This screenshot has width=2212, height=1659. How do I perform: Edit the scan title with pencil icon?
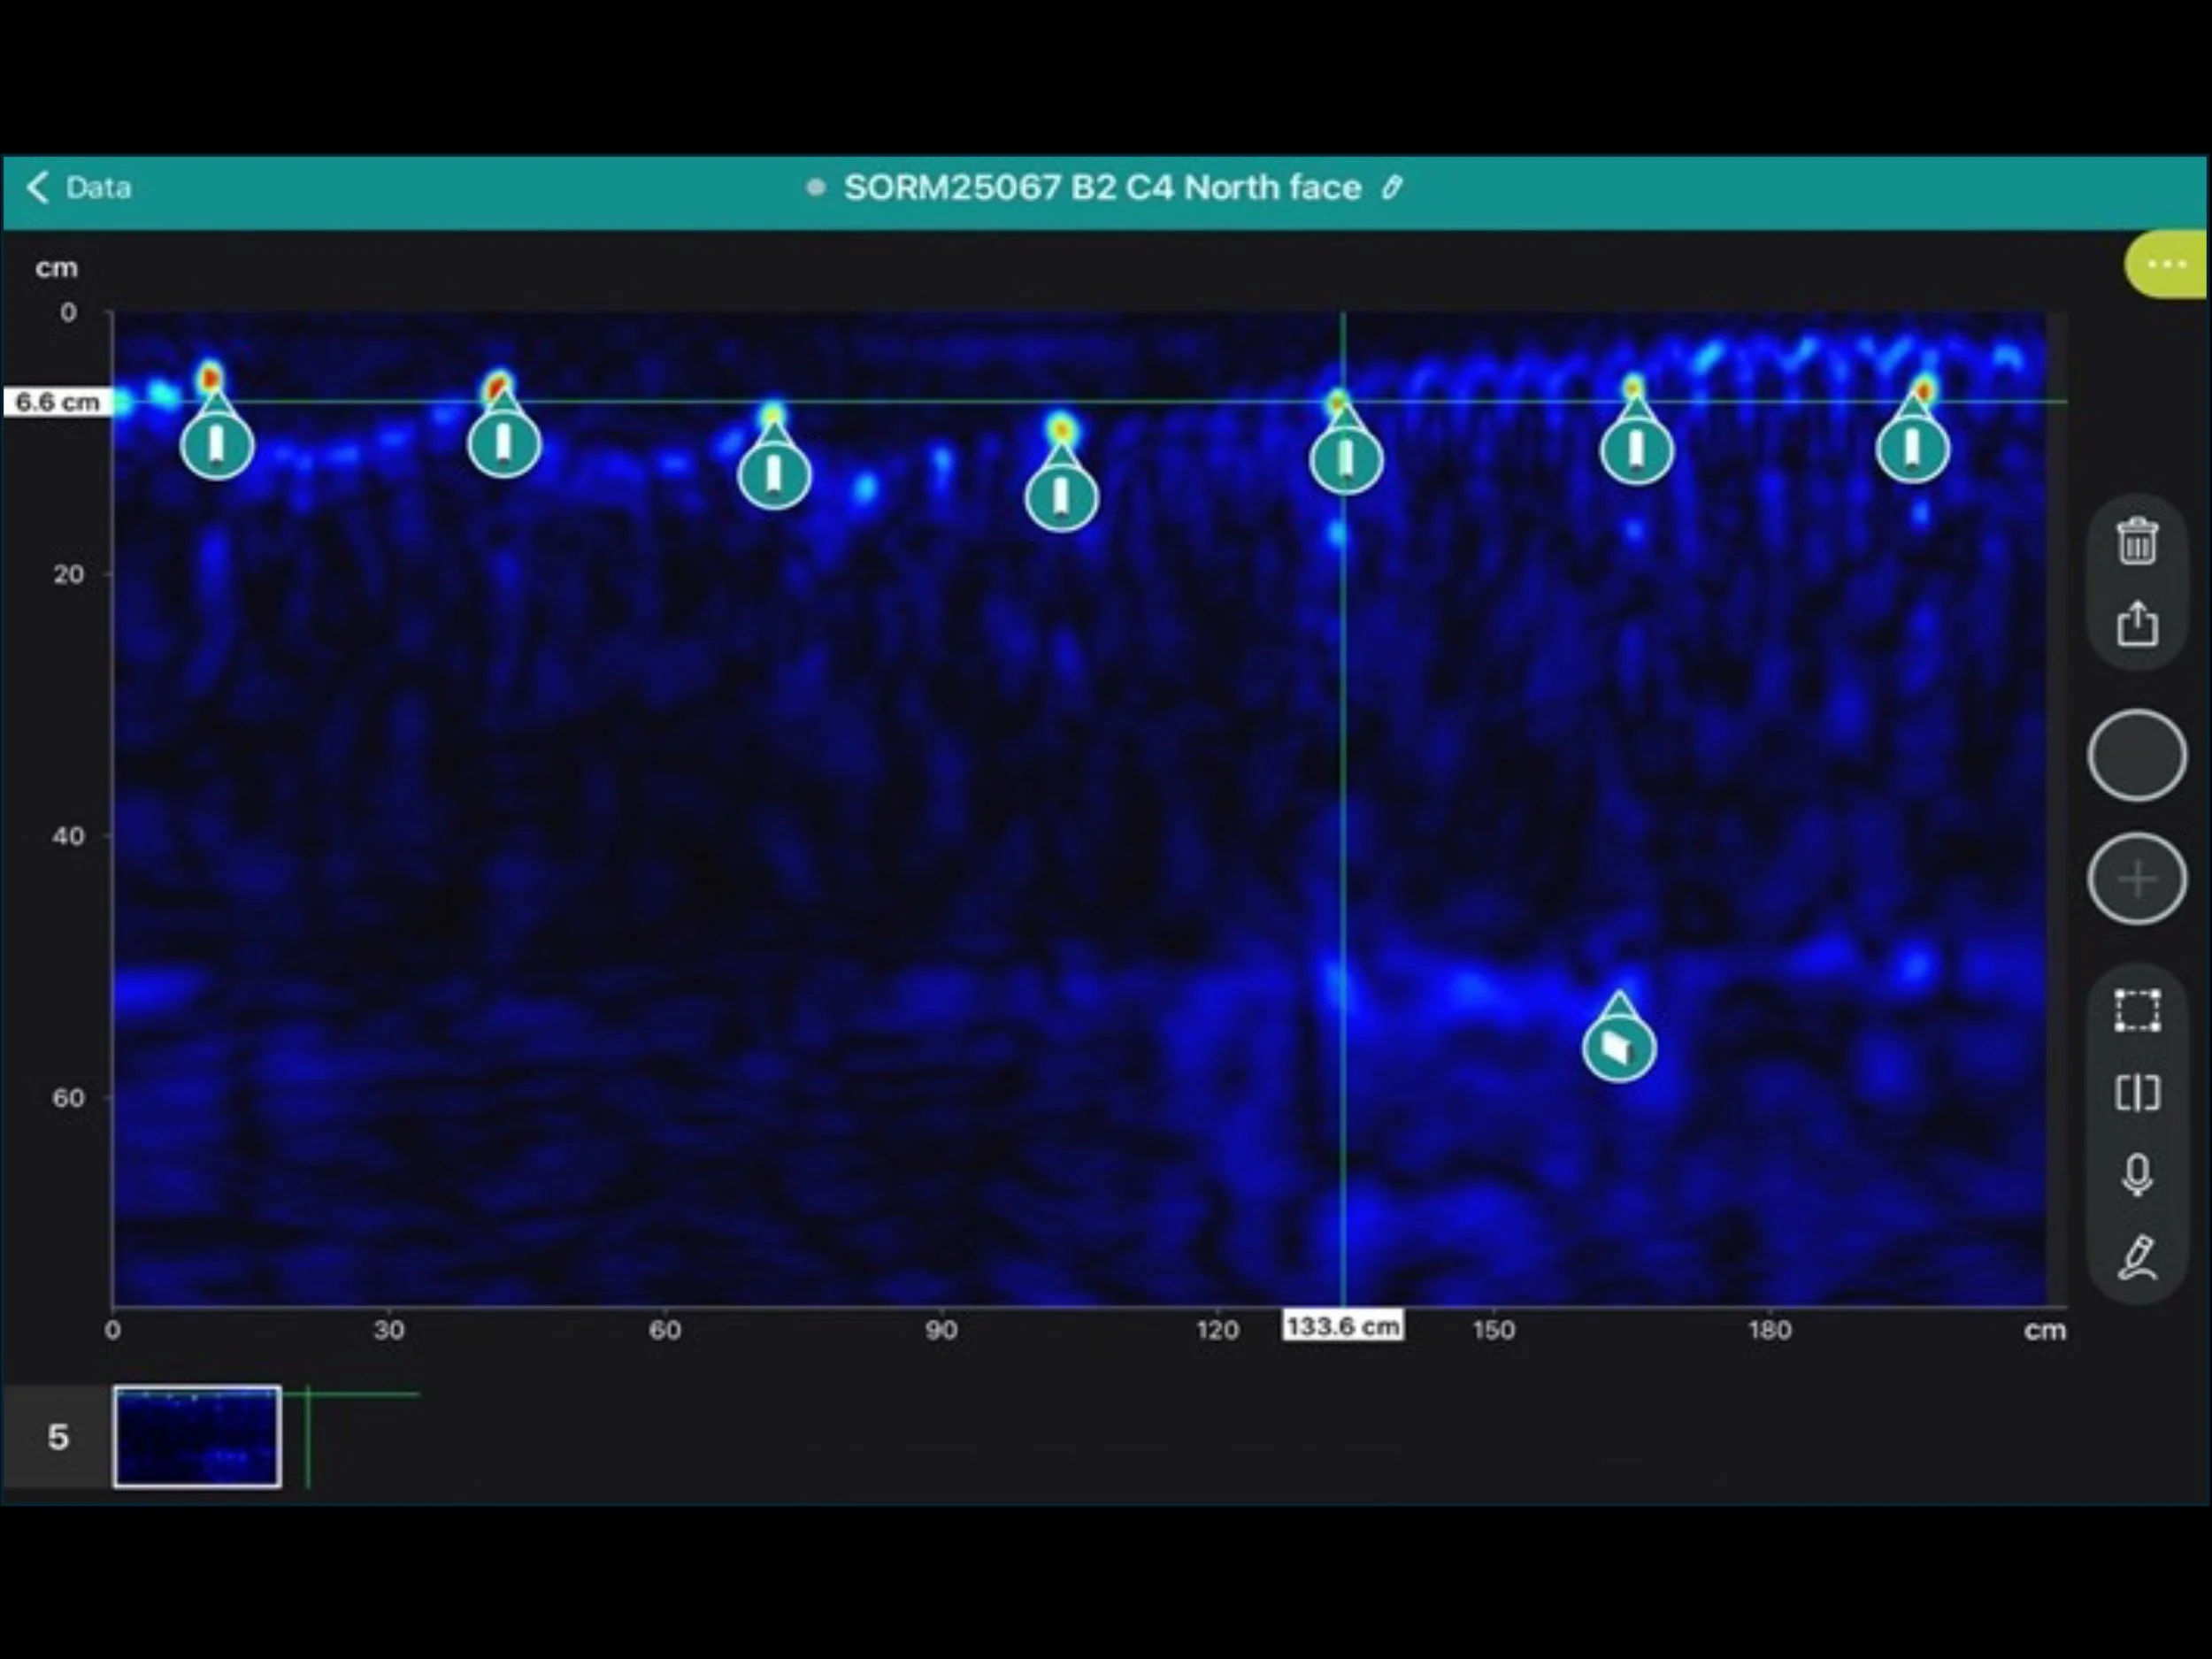(x=1392, y=188)
